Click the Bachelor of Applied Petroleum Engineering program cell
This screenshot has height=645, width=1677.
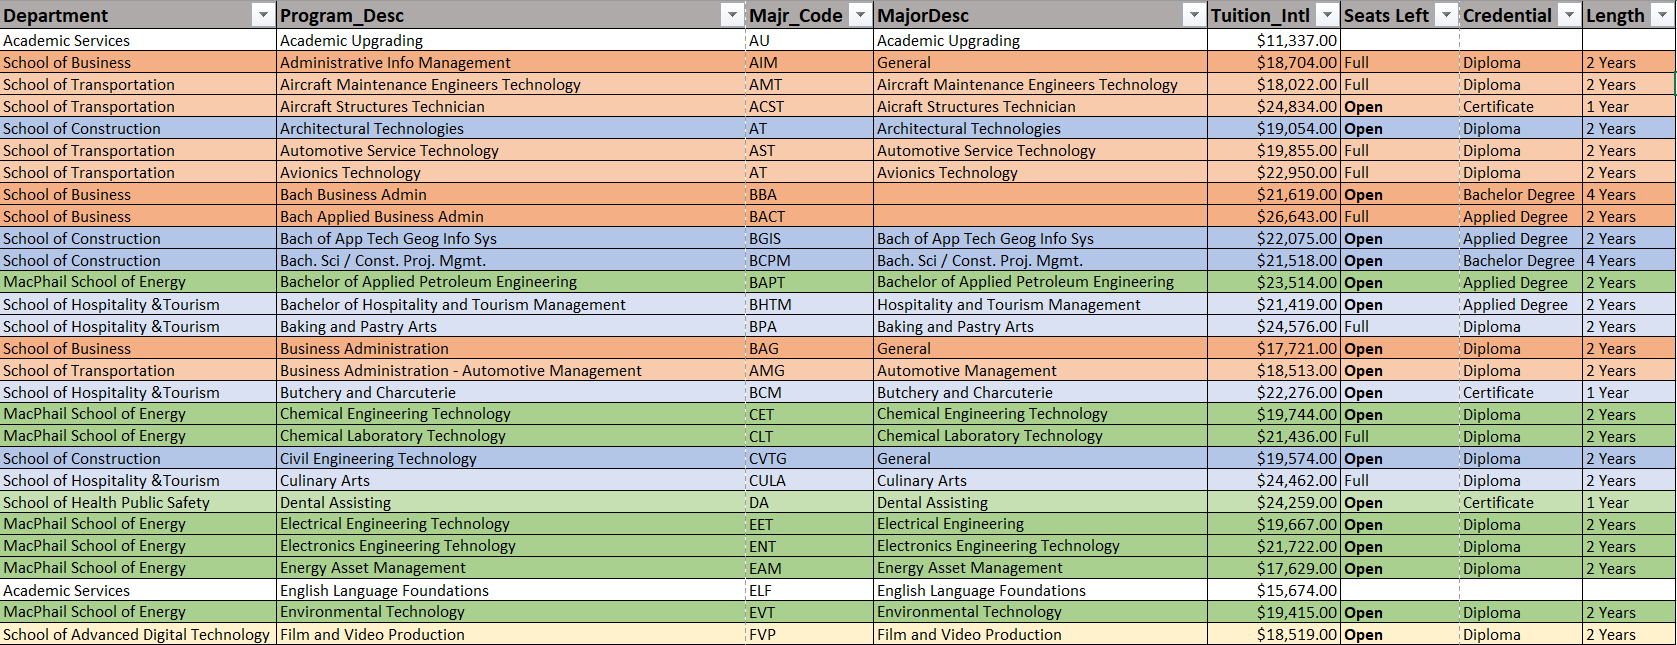(428, 282)
